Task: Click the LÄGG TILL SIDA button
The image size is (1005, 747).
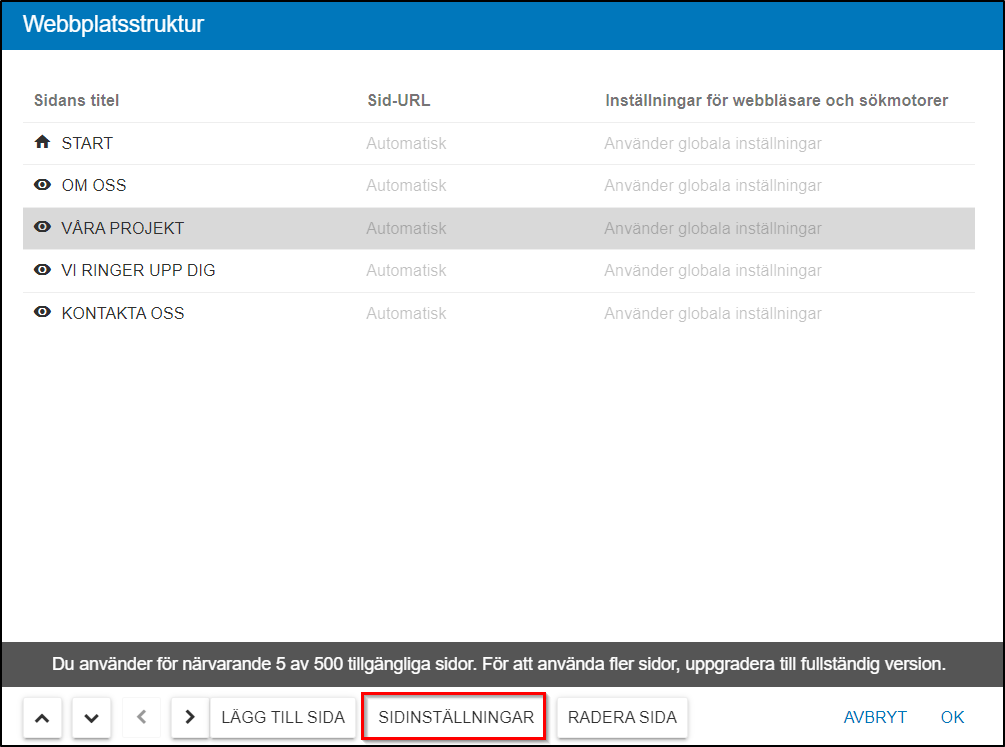Action: pos(283,718)
